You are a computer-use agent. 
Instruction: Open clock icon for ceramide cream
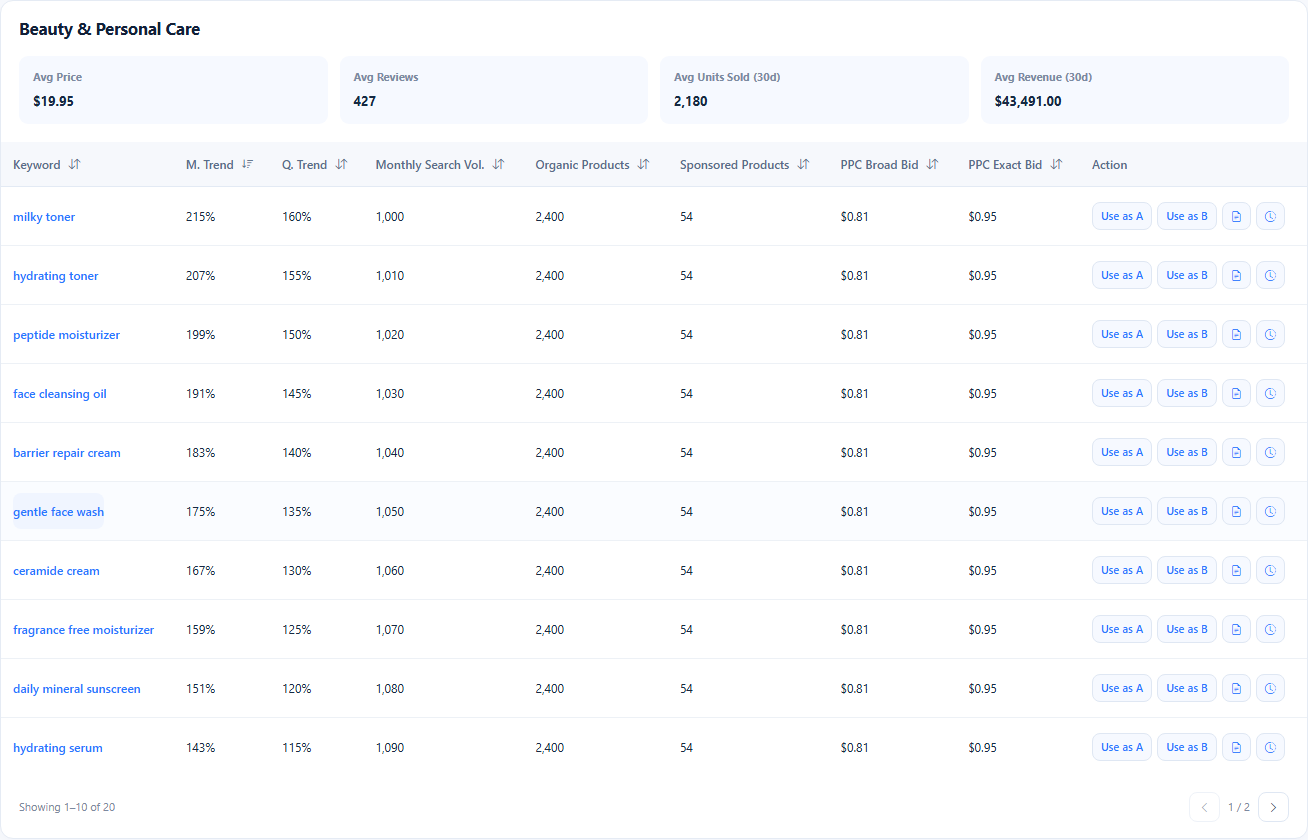[x=1270, y=570]
